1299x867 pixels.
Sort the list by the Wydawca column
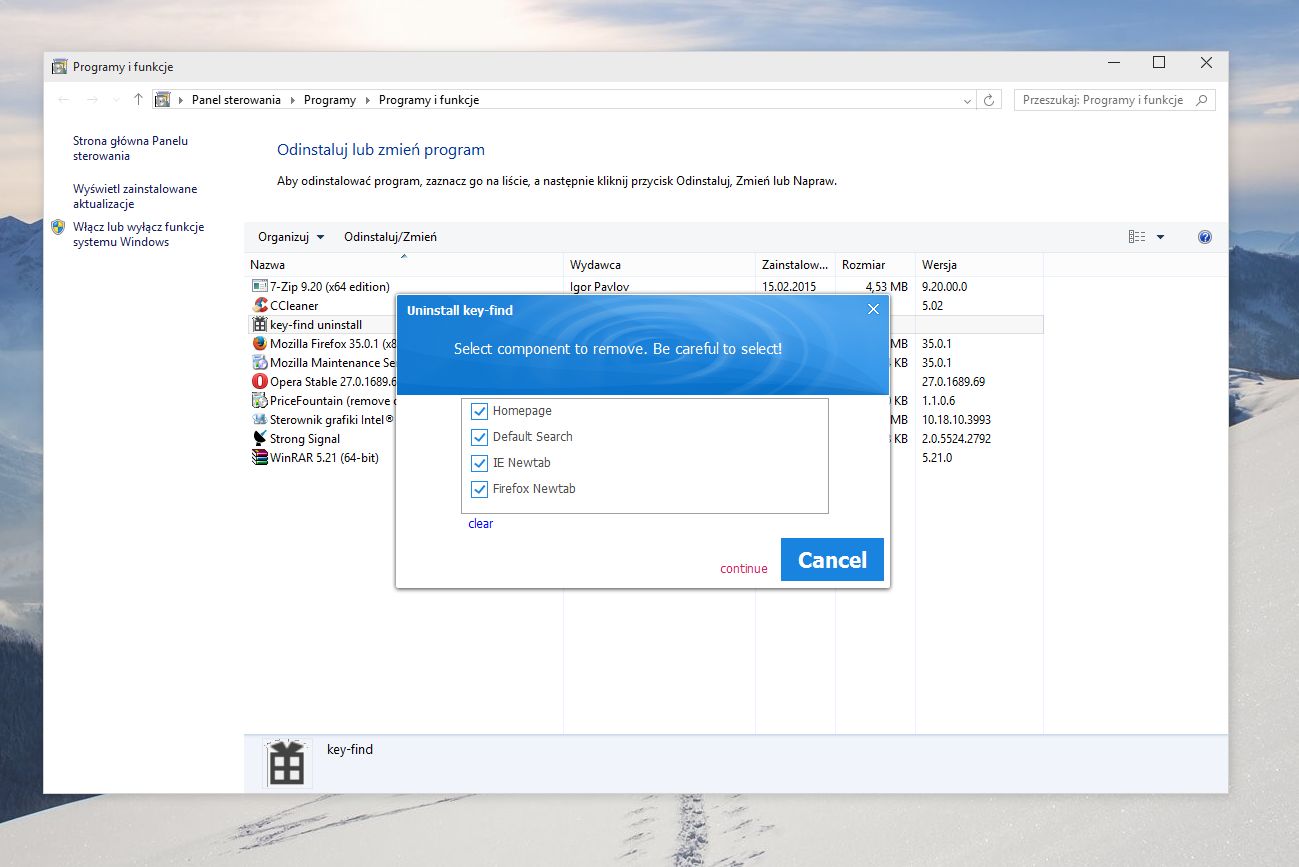(x=659, y=265)
